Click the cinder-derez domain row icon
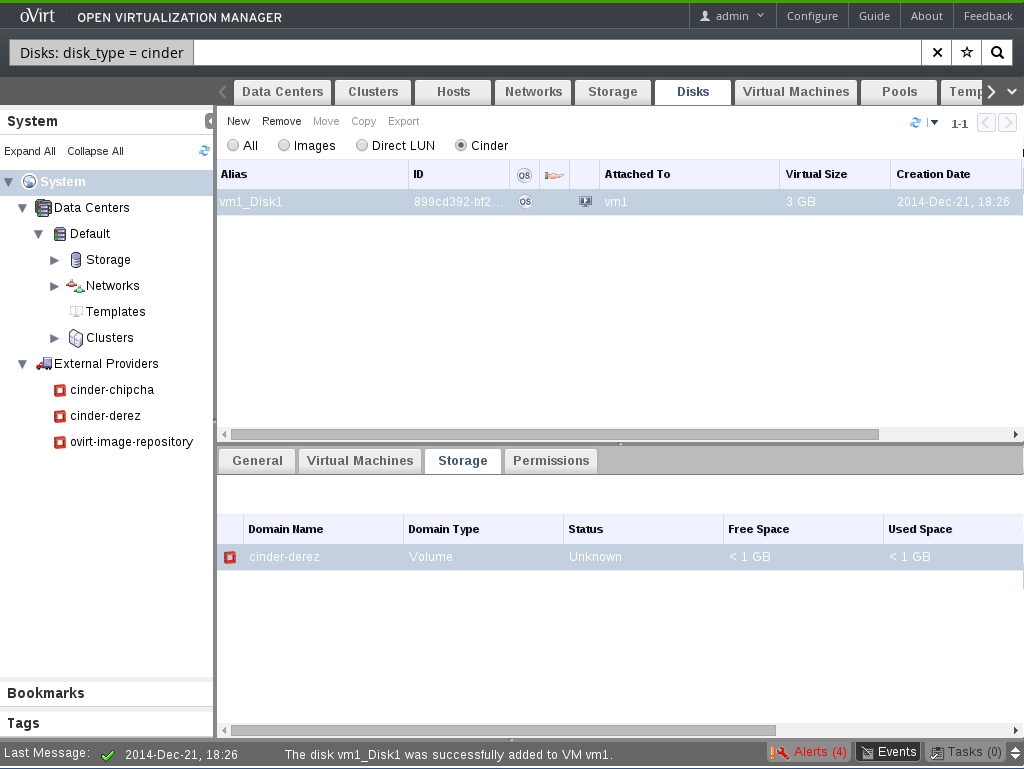1024x769 pixels. coord(230,557)
